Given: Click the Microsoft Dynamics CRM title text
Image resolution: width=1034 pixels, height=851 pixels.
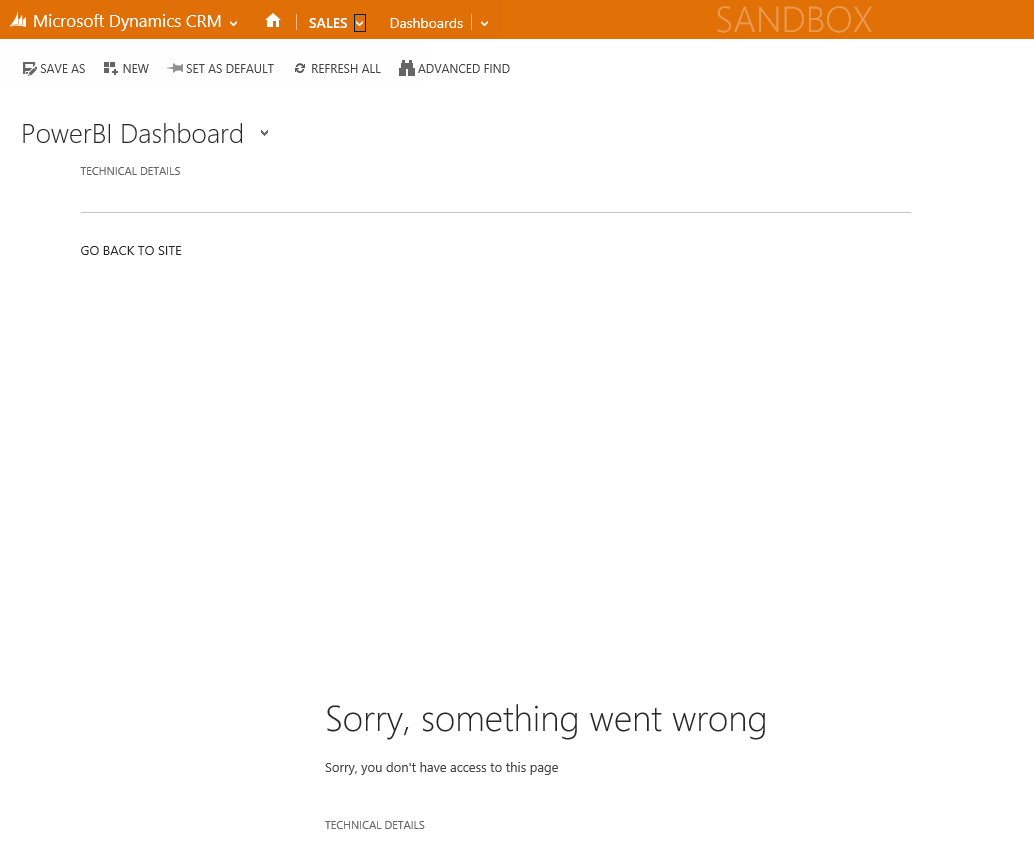Looking at the screenshot, I should [x=127, y=21].
